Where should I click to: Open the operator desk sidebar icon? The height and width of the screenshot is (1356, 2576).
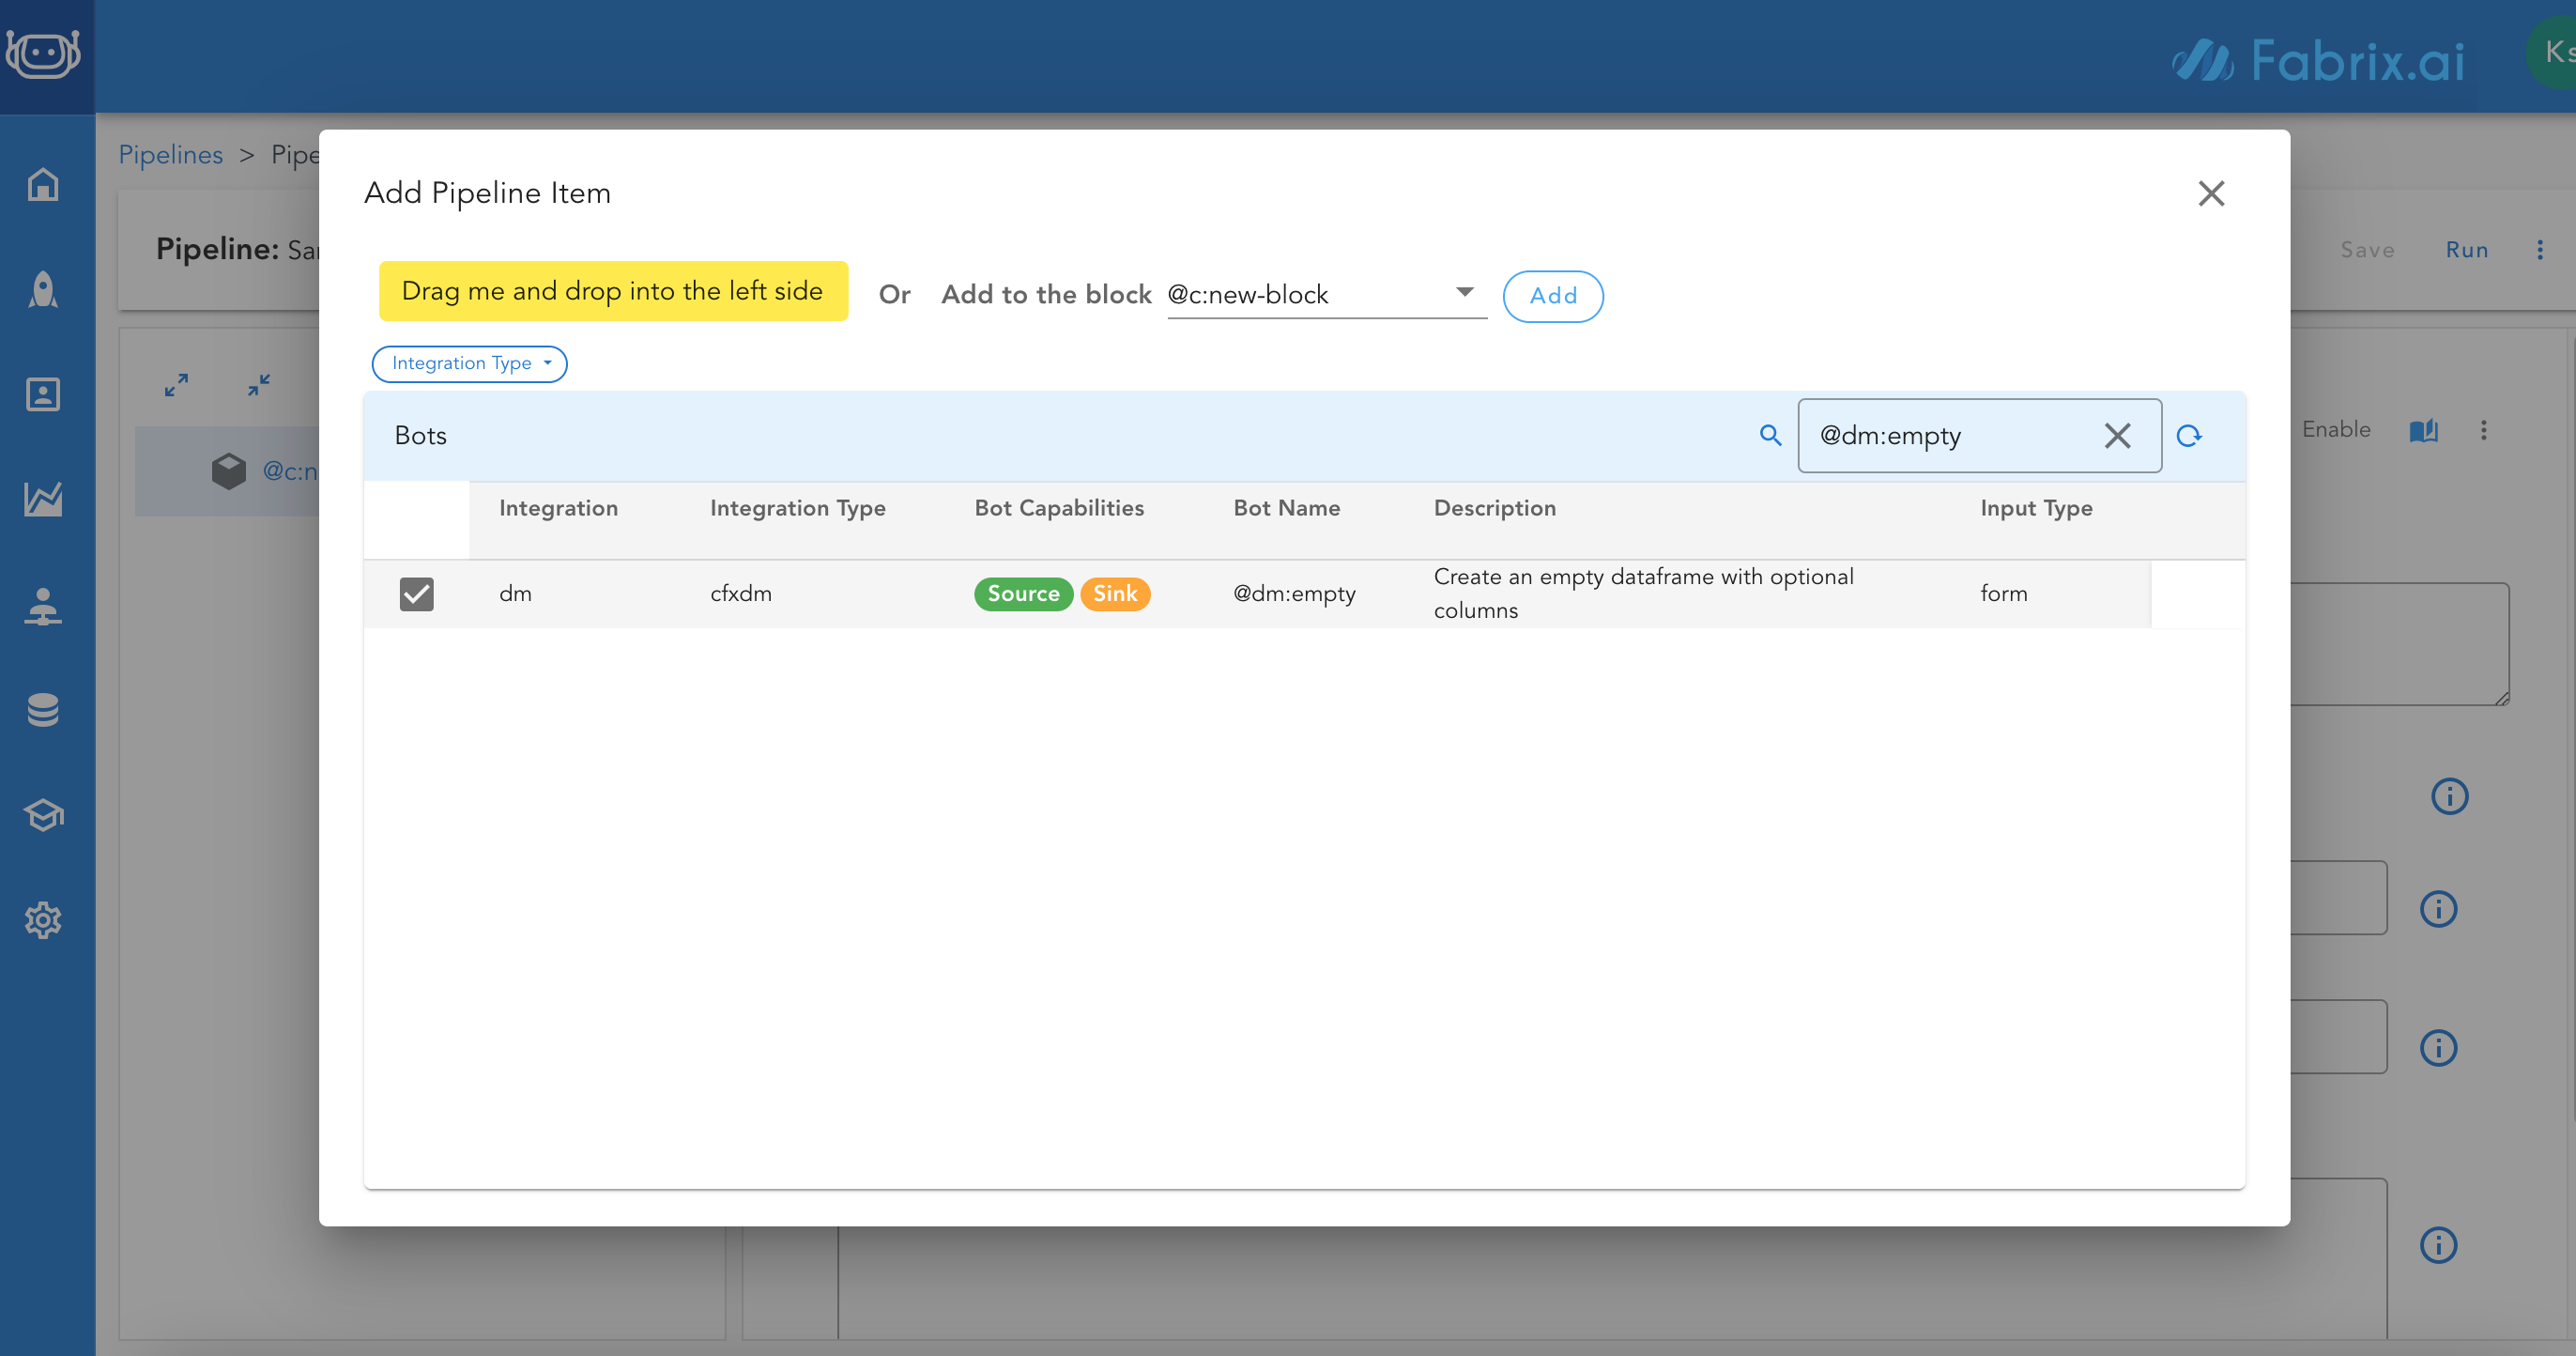(x=43, y=605)
